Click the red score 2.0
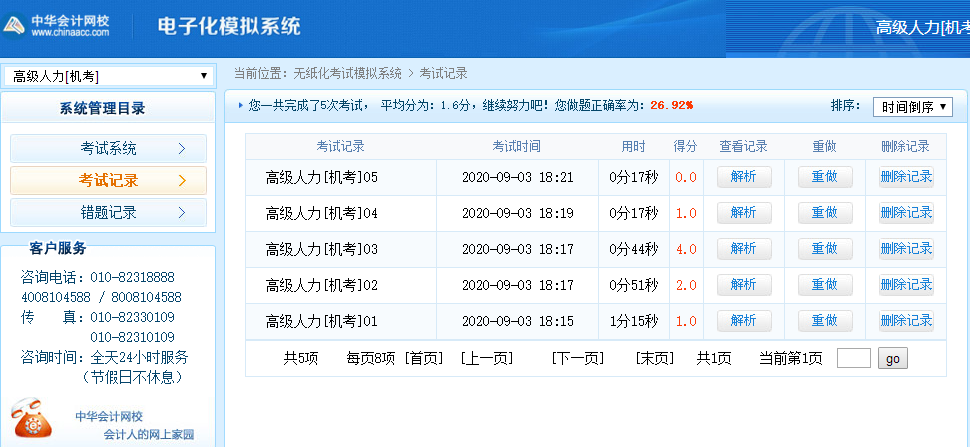 coord(686,286)
